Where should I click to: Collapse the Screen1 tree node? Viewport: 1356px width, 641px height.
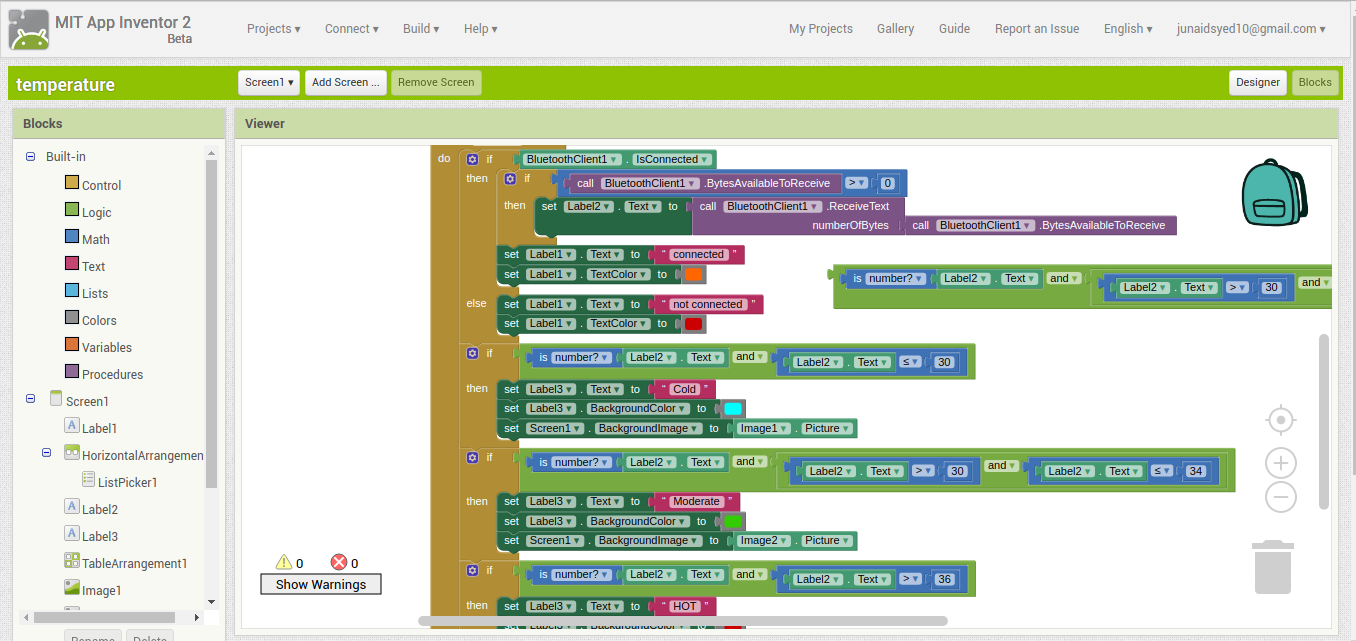tap(30, 399)
